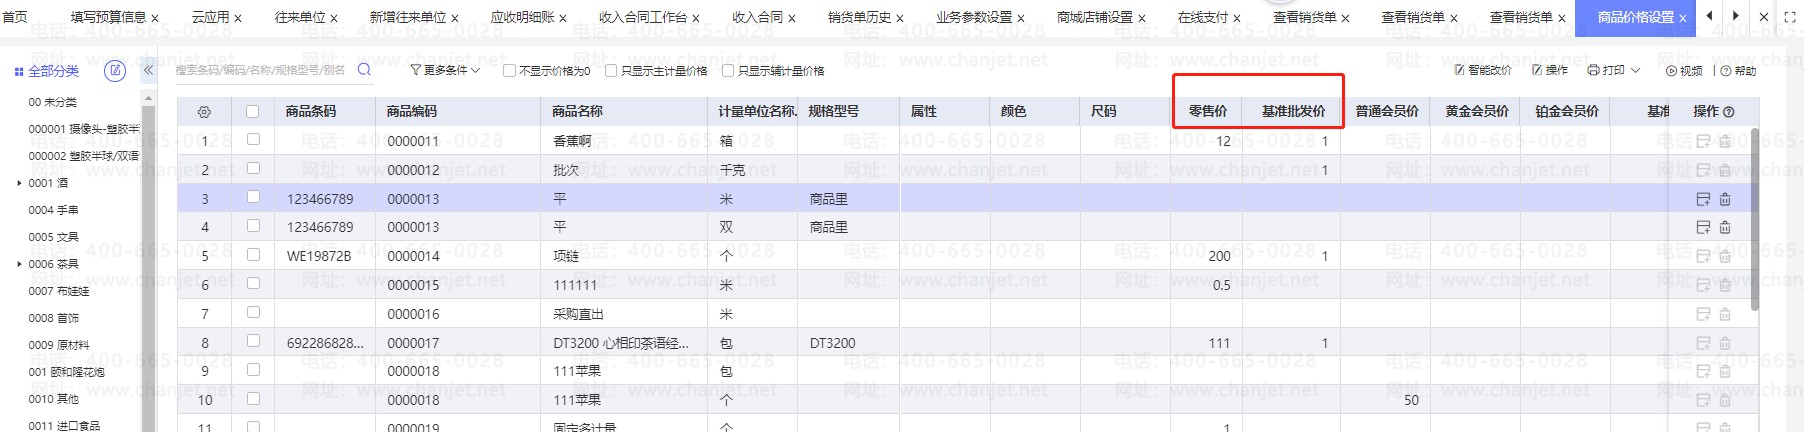Close all tabs with the x icon

[1764, 17]
